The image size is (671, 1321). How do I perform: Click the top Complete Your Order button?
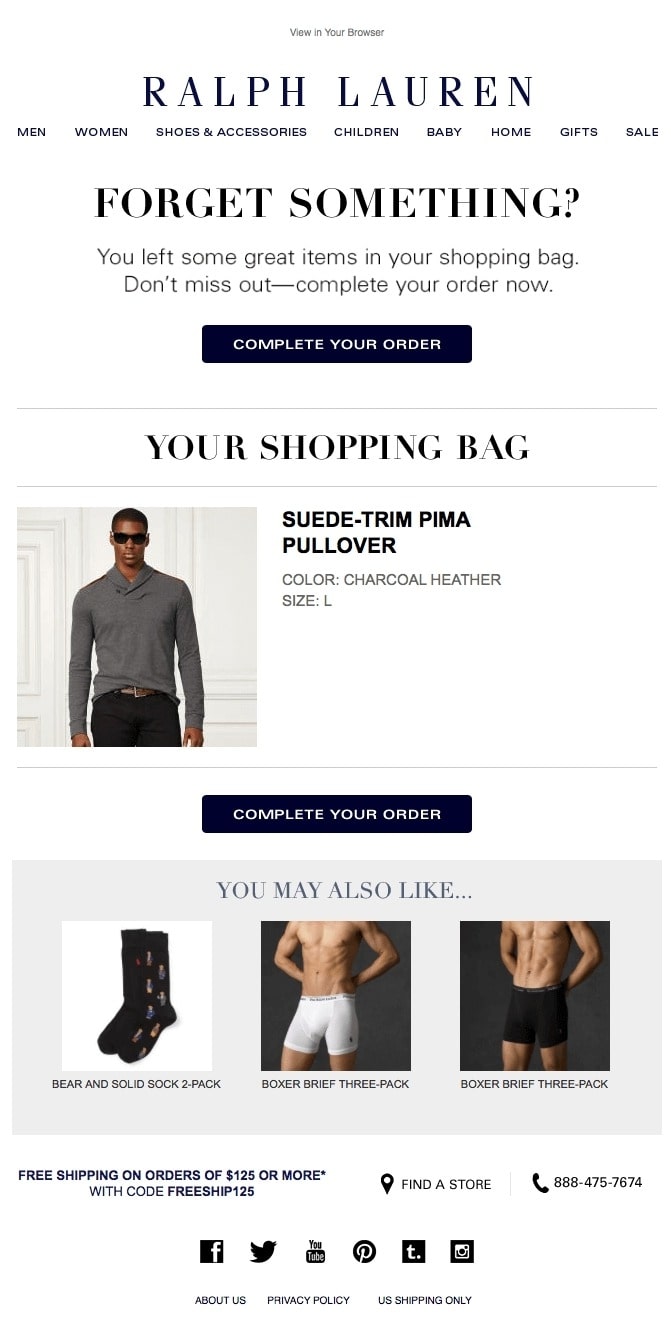pos(337,344)
